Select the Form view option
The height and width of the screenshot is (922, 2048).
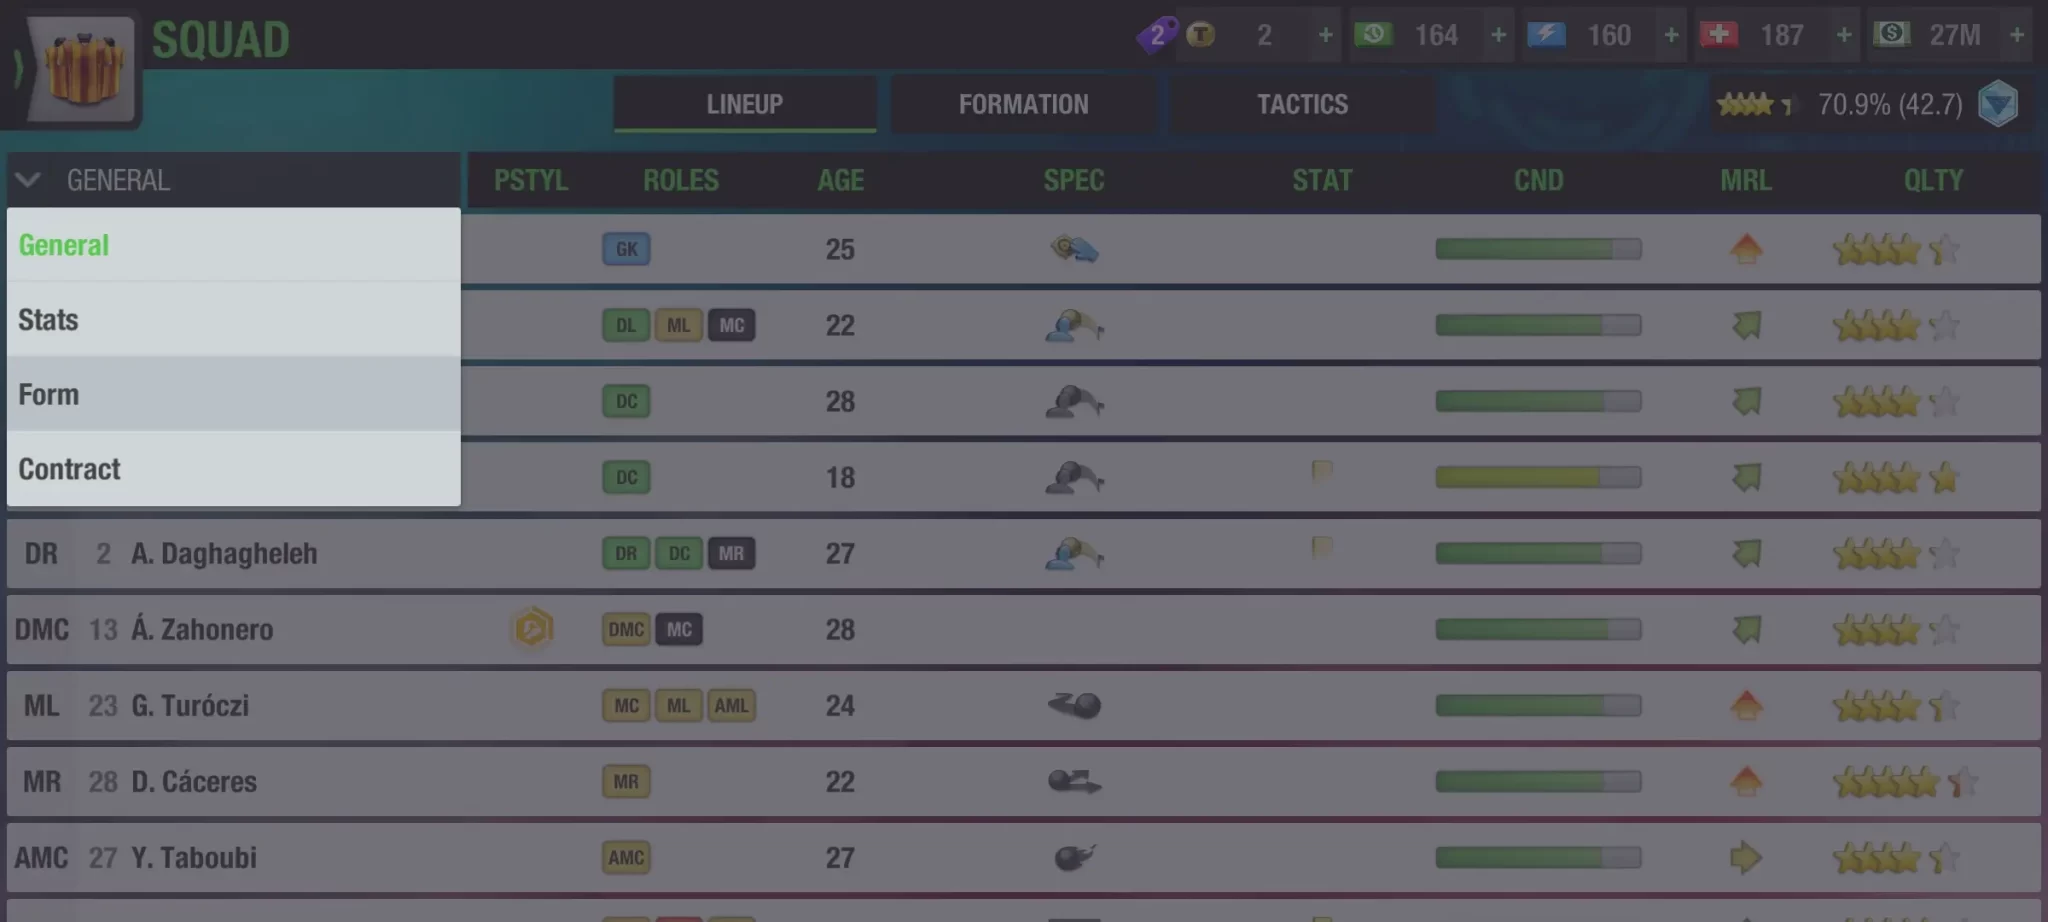(232, 395)
